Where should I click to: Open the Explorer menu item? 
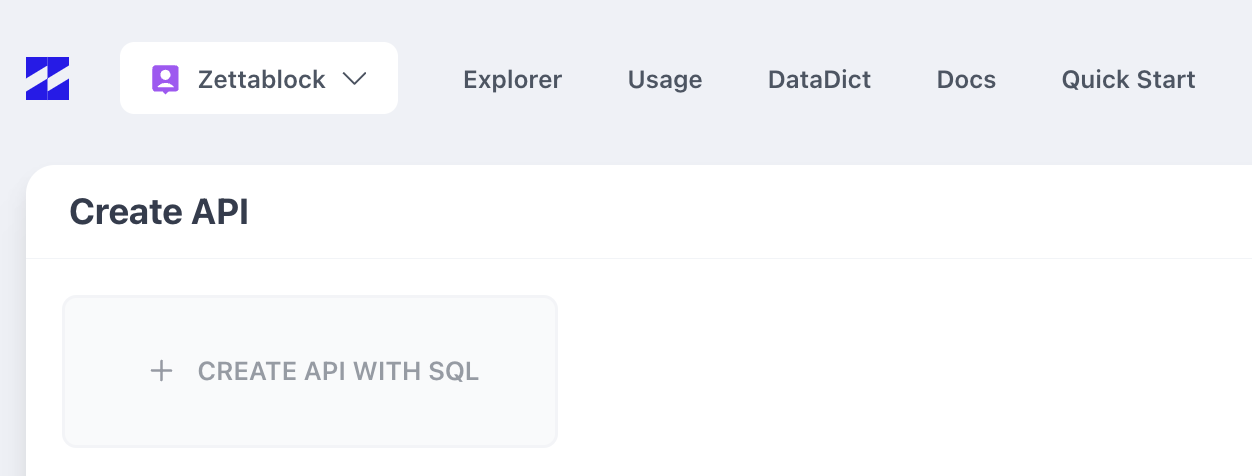pyautogui.click(x=512, y=79)
